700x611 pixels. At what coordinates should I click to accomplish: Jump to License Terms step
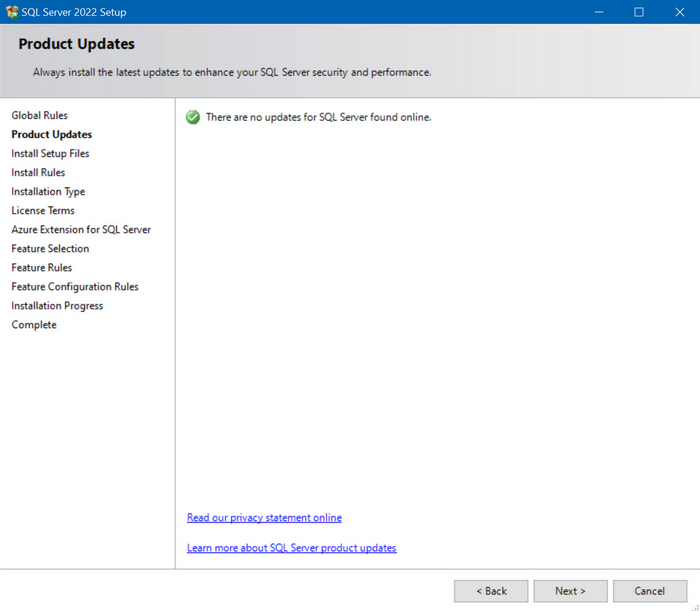(x=43, y=211)
